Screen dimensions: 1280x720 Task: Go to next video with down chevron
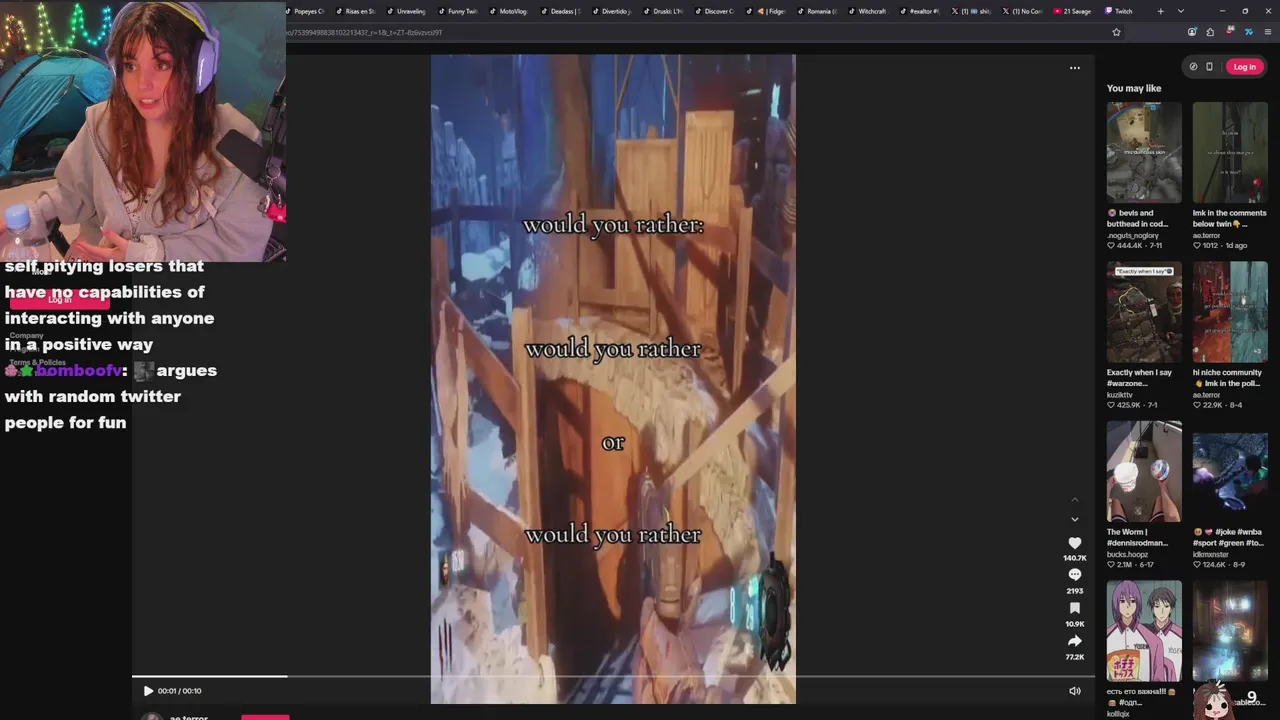coord(1075,519)
